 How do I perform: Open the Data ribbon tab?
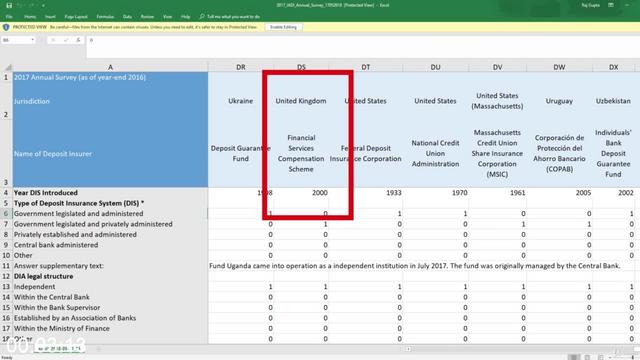(127, 17)
